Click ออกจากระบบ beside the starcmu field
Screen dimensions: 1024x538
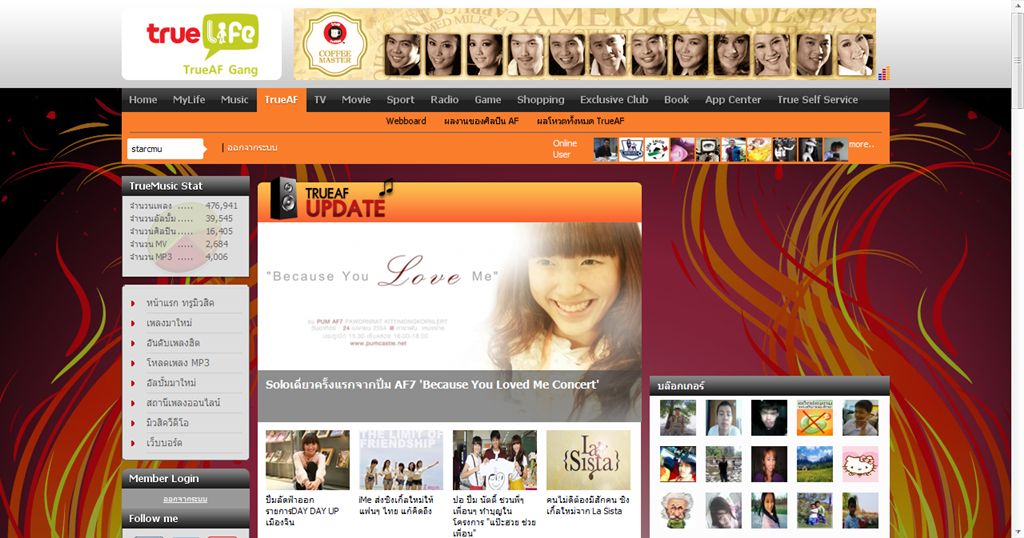point(252,148)
